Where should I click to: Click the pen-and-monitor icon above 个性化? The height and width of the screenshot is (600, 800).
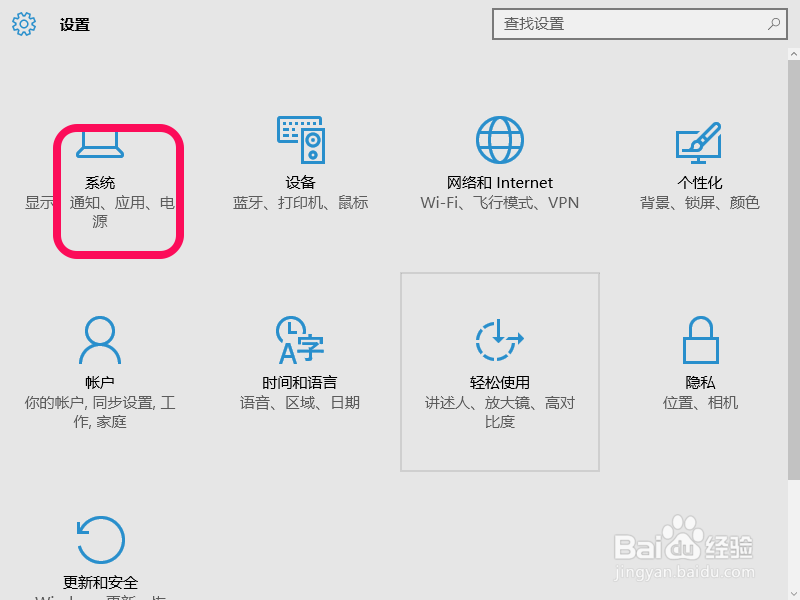[700, 140]
